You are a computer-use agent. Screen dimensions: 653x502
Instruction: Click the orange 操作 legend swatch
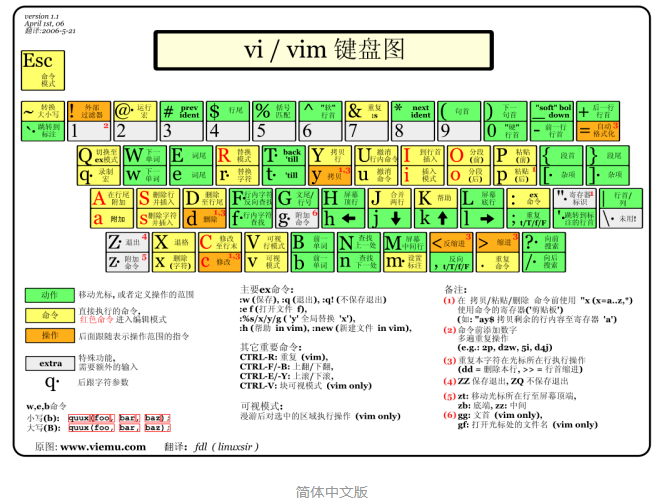pyautogui.click(x=48, y=335)
